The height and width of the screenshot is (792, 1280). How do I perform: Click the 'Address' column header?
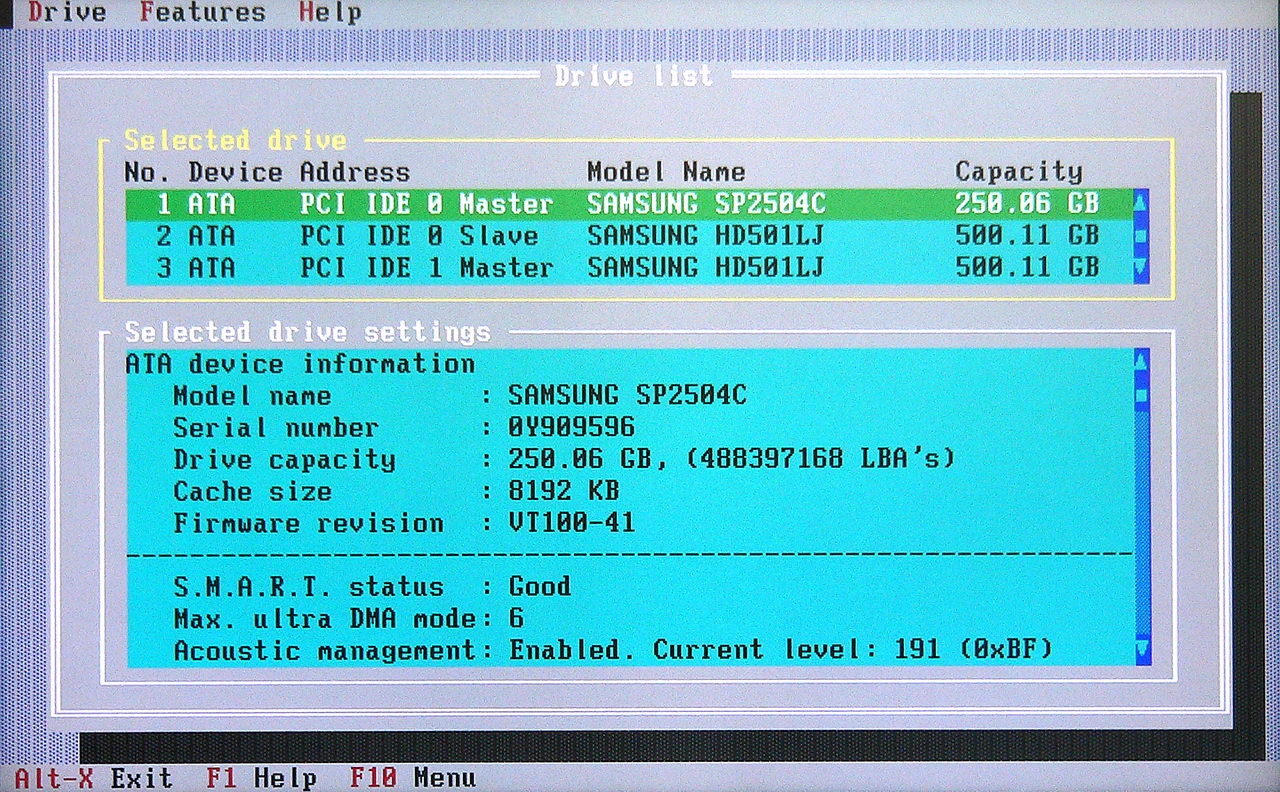point(355,172)
